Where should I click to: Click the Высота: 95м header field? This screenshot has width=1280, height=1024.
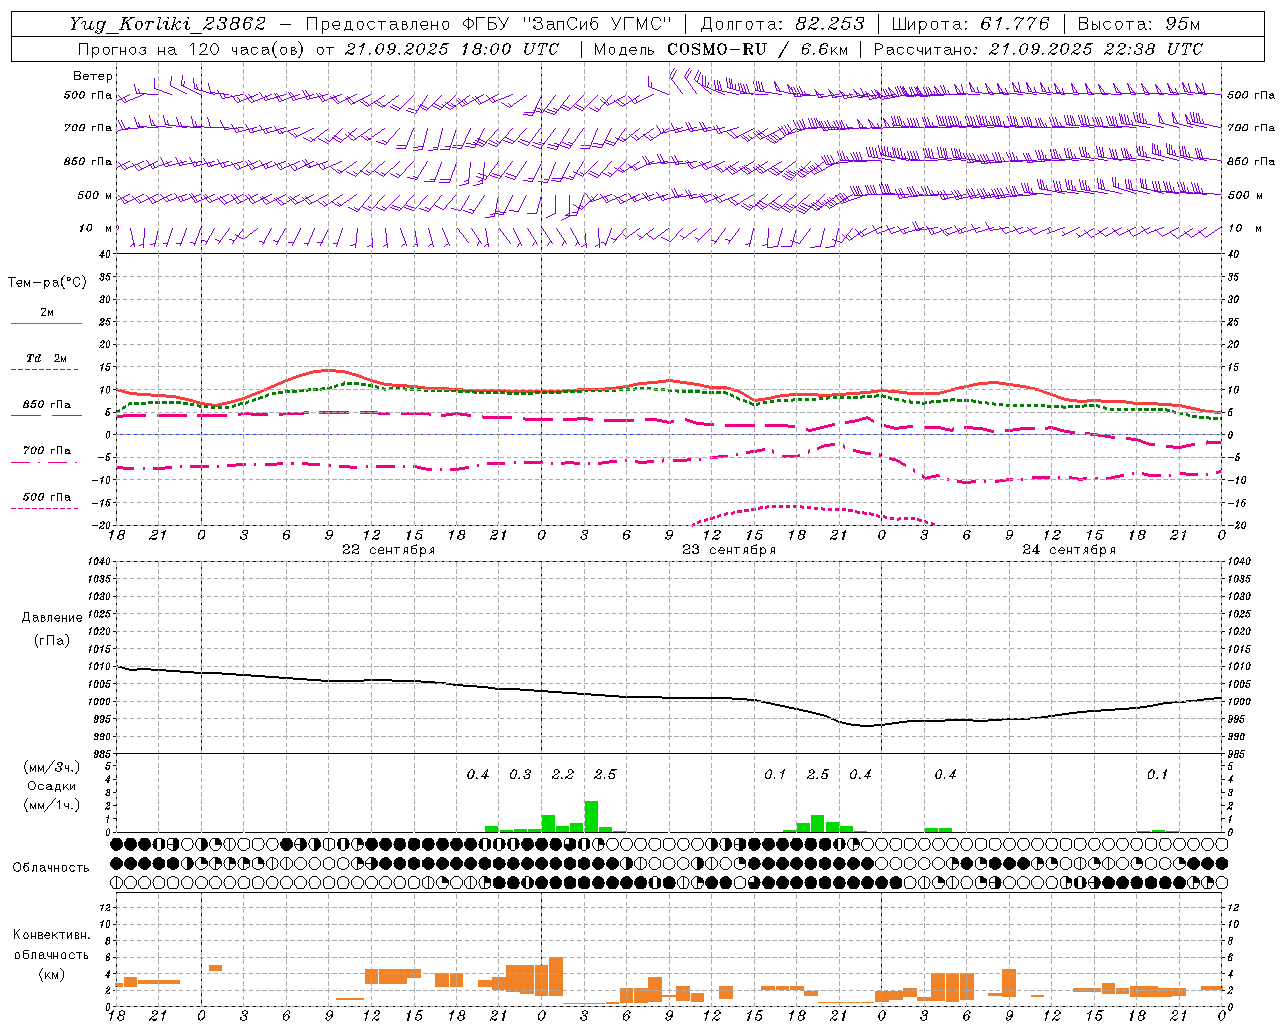tap(1139, 24)
